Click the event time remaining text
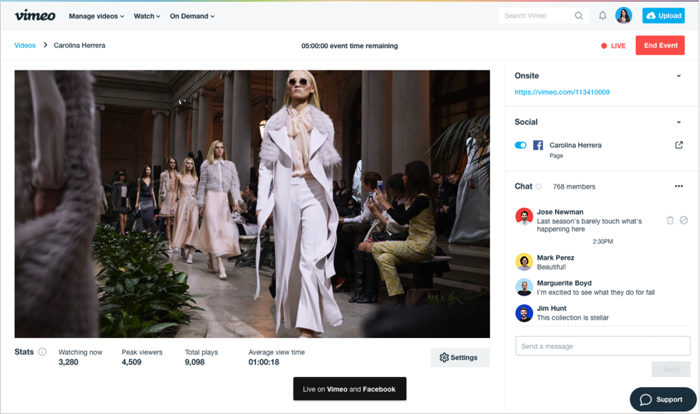Image resolution: width=700 pixels, height=414 pixels. pos(350,46)
